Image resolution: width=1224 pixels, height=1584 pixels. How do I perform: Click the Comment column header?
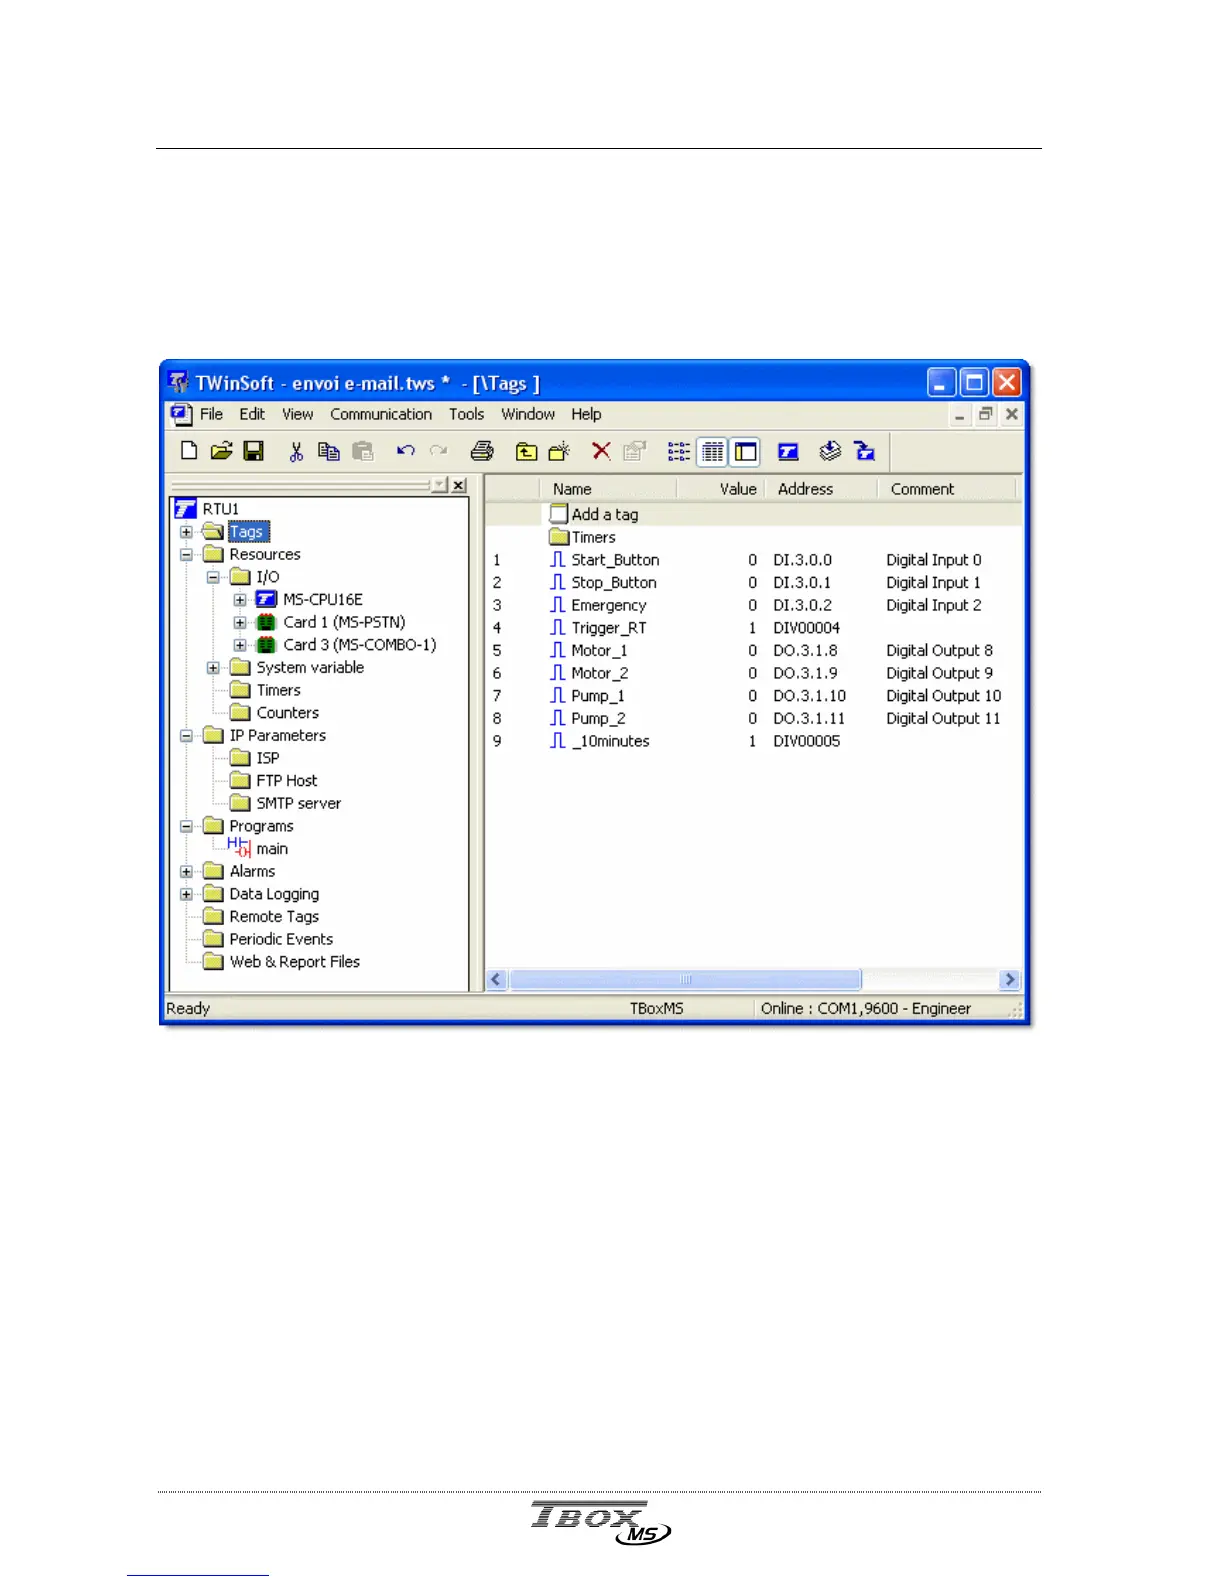(x=947, y=489)
